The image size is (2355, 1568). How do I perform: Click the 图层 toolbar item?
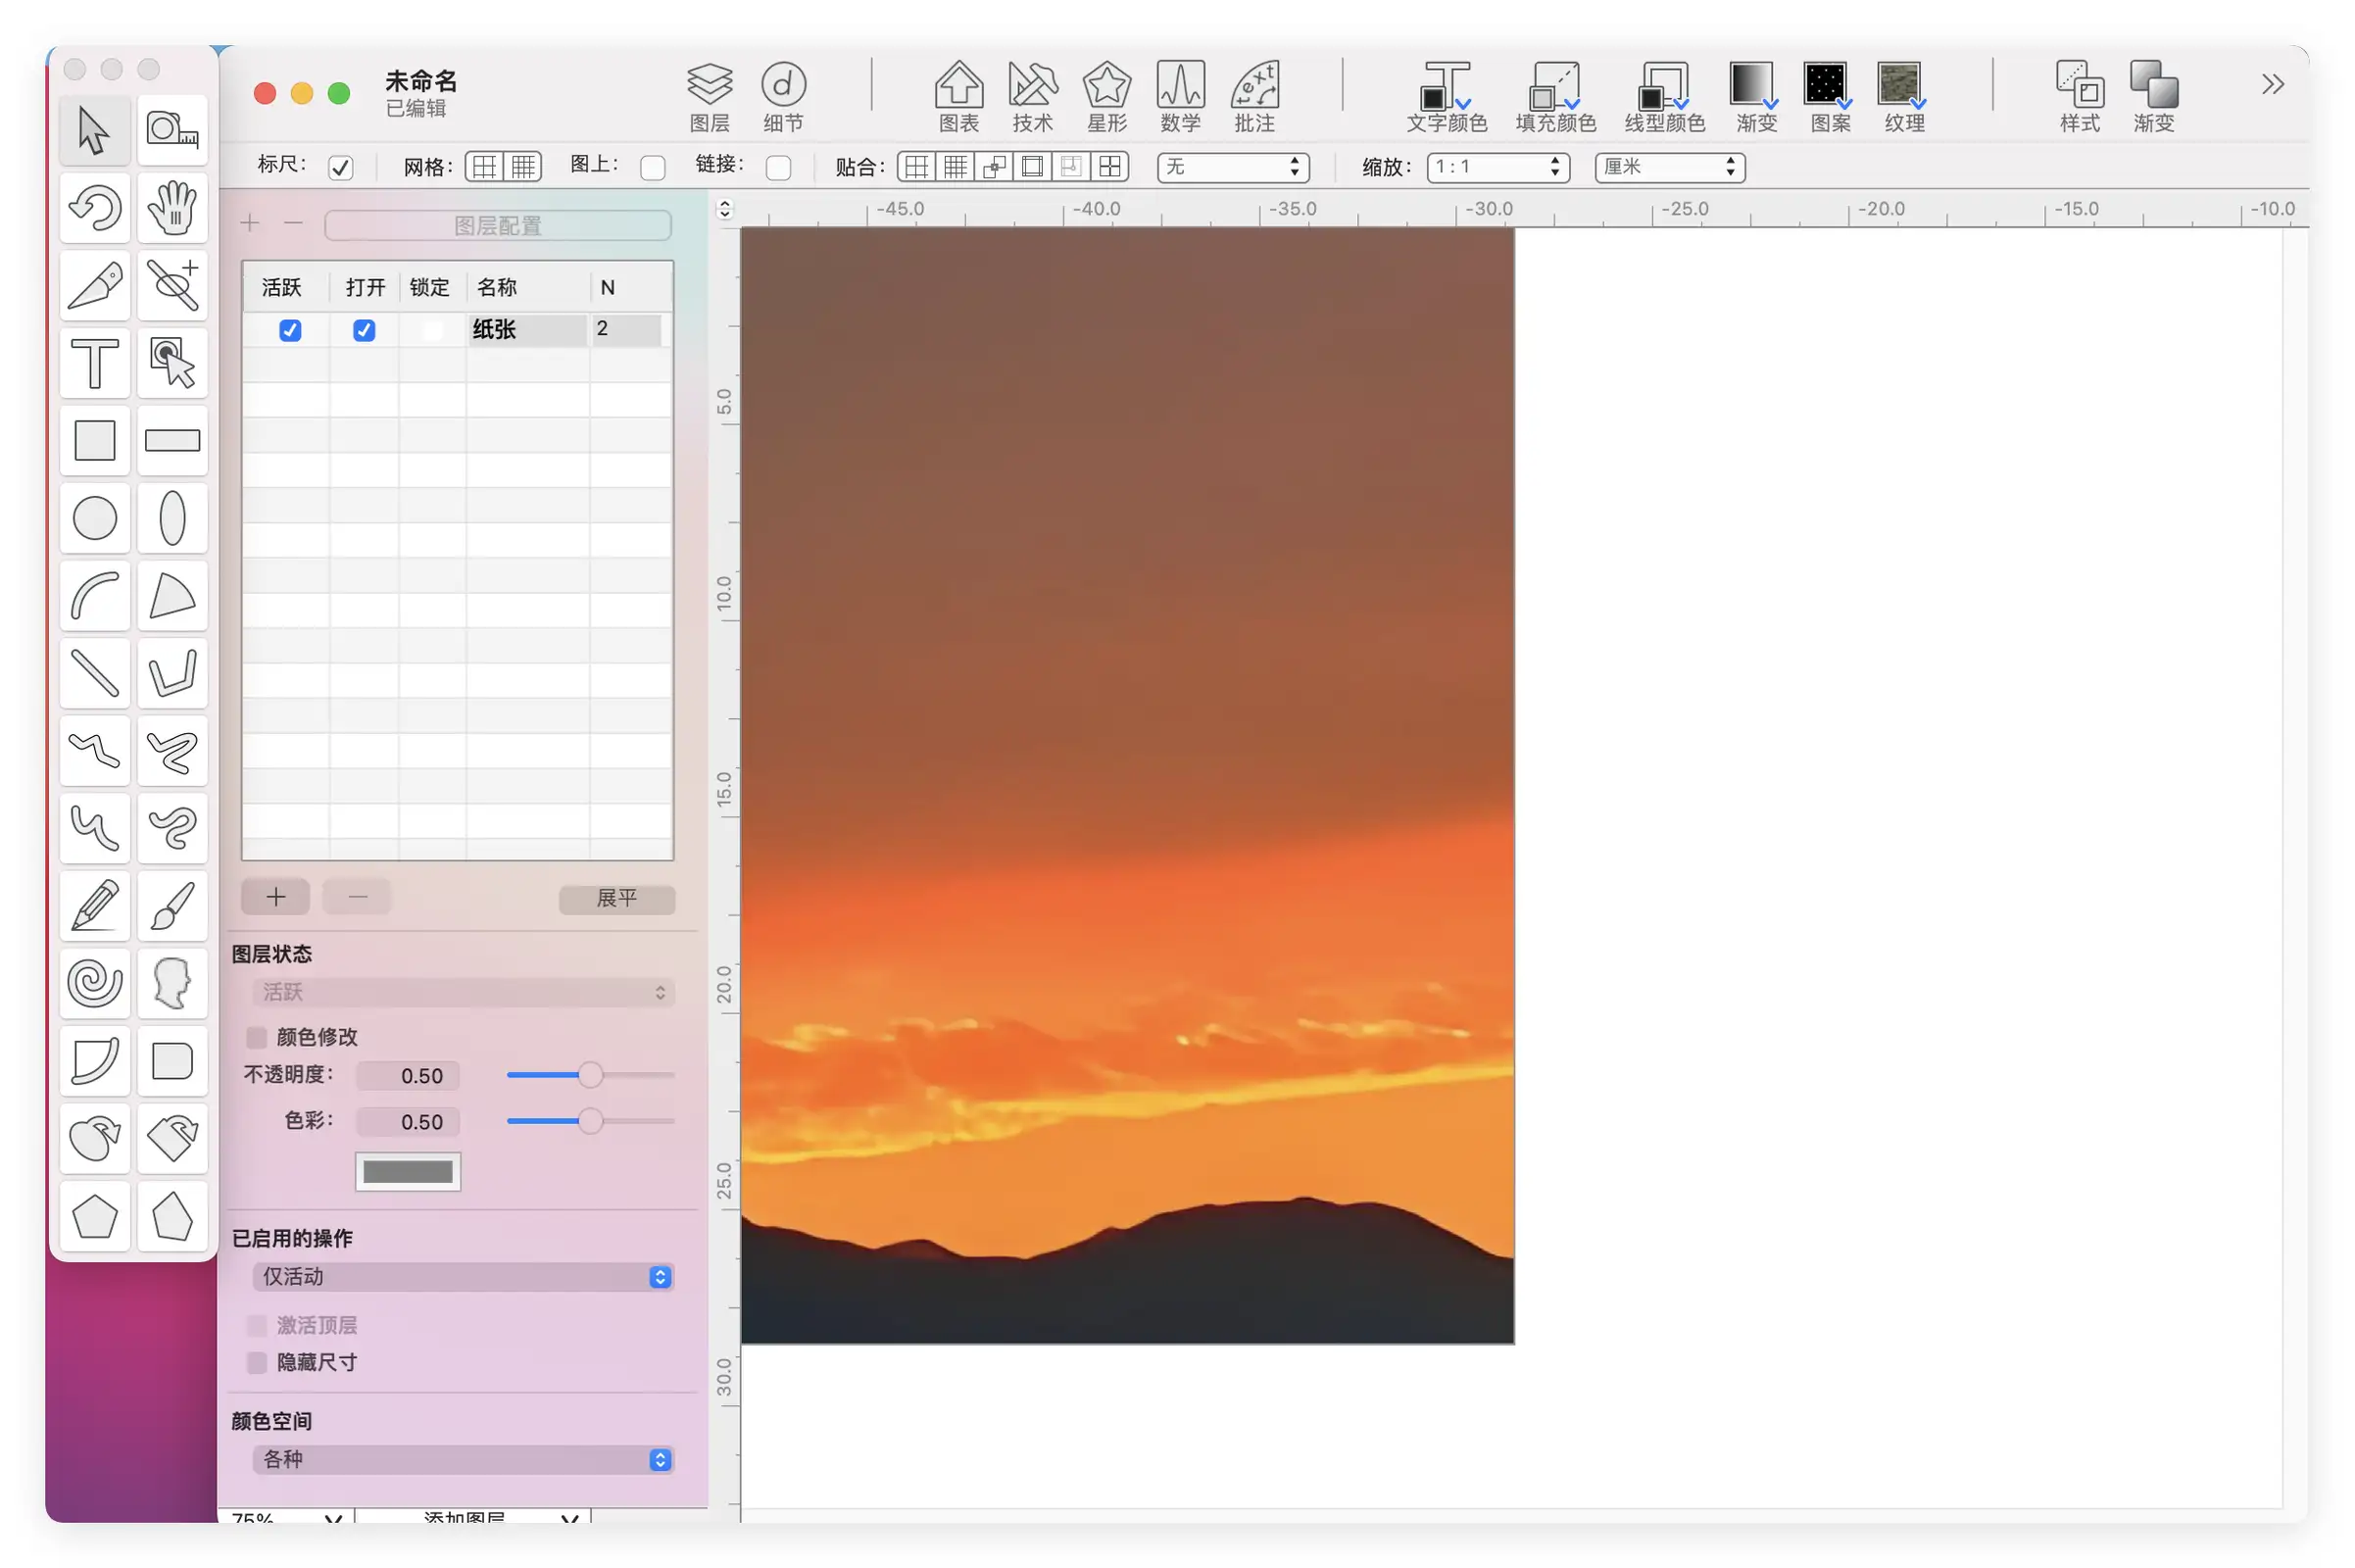coord(709,95)
